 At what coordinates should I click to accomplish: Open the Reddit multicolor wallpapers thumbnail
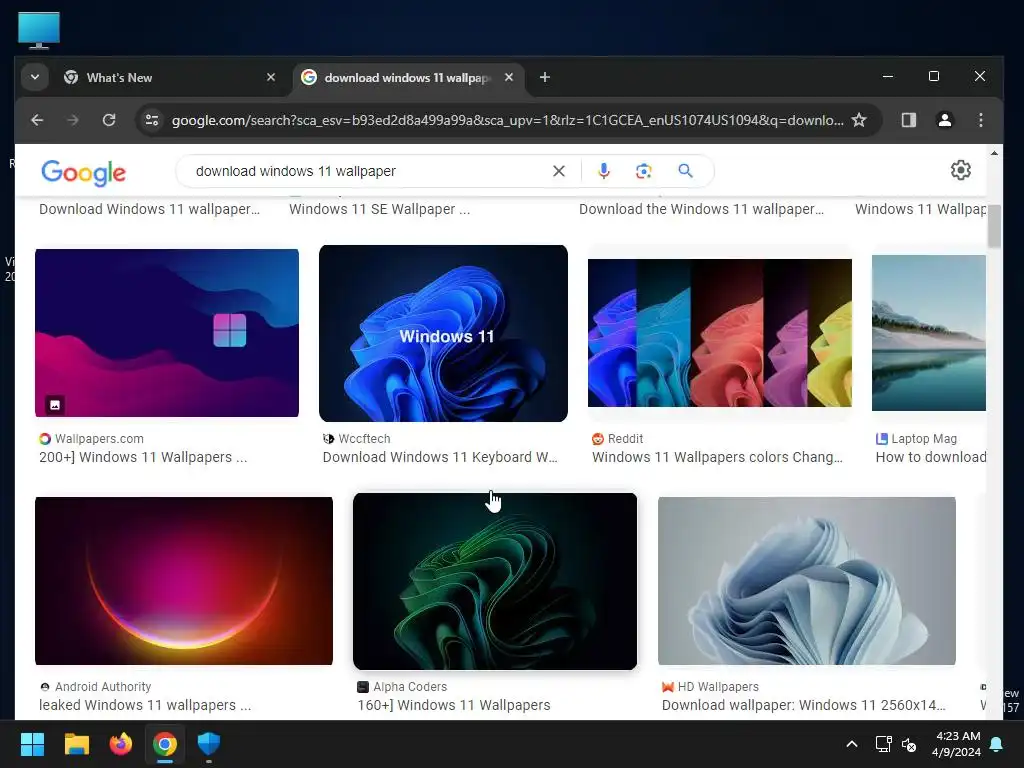(x=720, y=333)
